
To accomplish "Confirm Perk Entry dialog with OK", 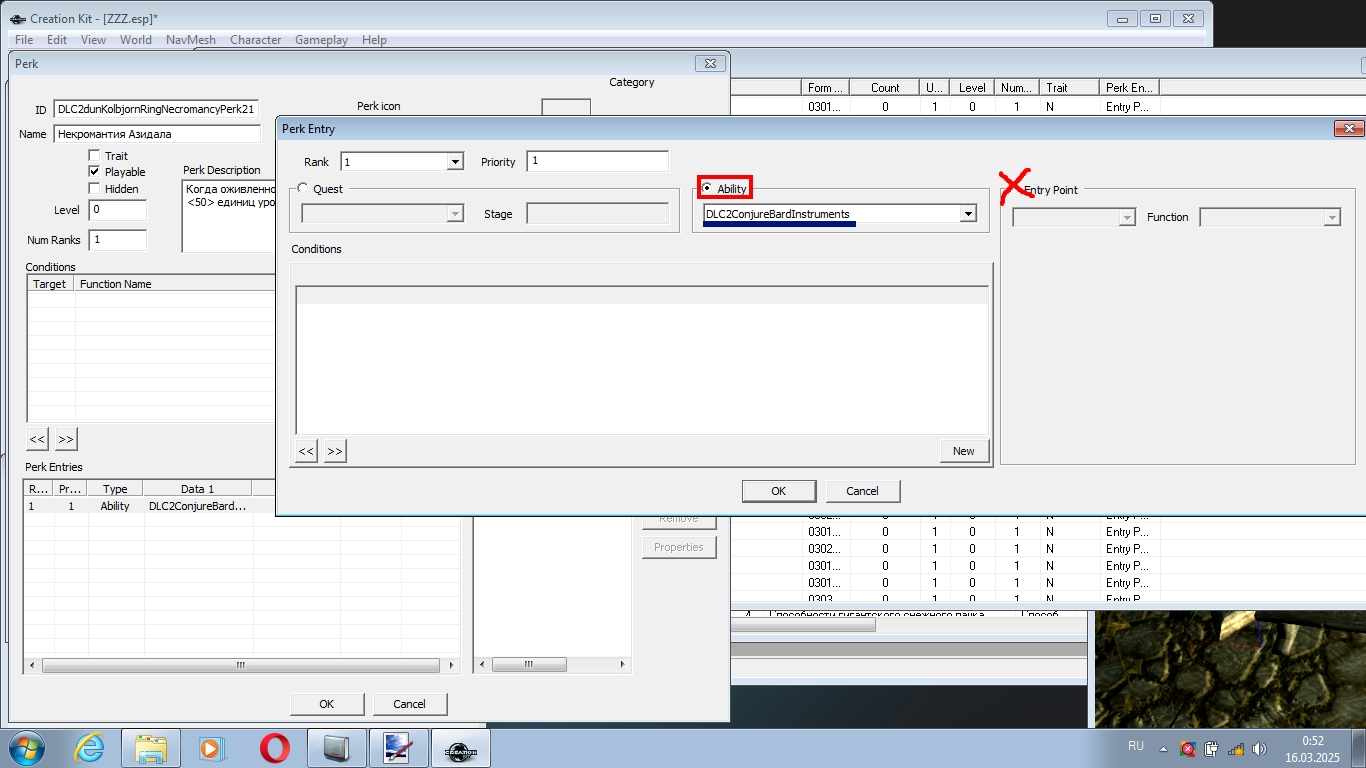I will [778, 491].
